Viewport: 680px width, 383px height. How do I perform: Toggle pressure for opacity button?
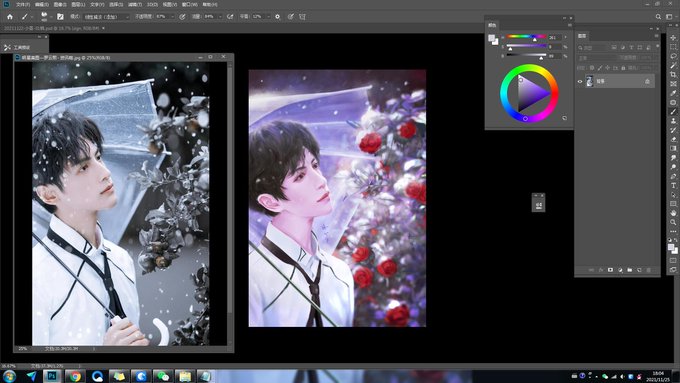click(x=183, y=16)
